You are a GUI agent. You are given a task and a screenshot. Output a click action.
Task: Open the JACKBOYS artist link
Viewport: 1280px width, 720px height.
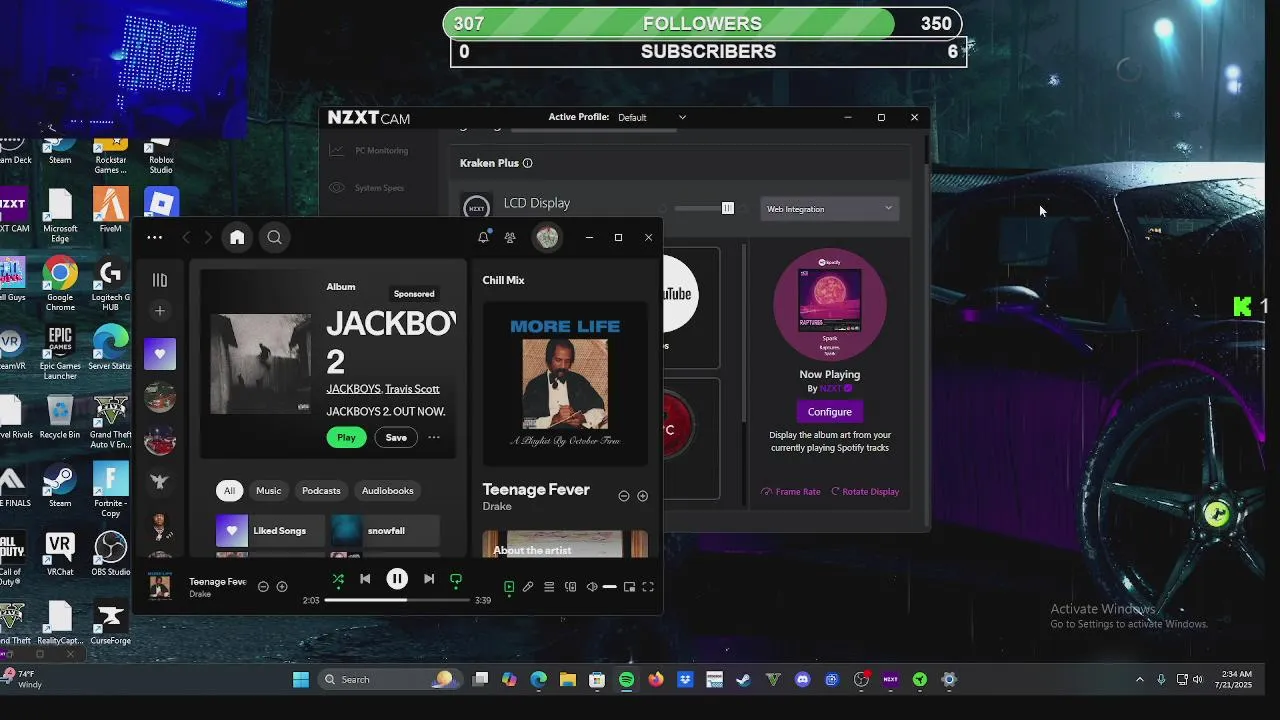click(x=353, y=389)
